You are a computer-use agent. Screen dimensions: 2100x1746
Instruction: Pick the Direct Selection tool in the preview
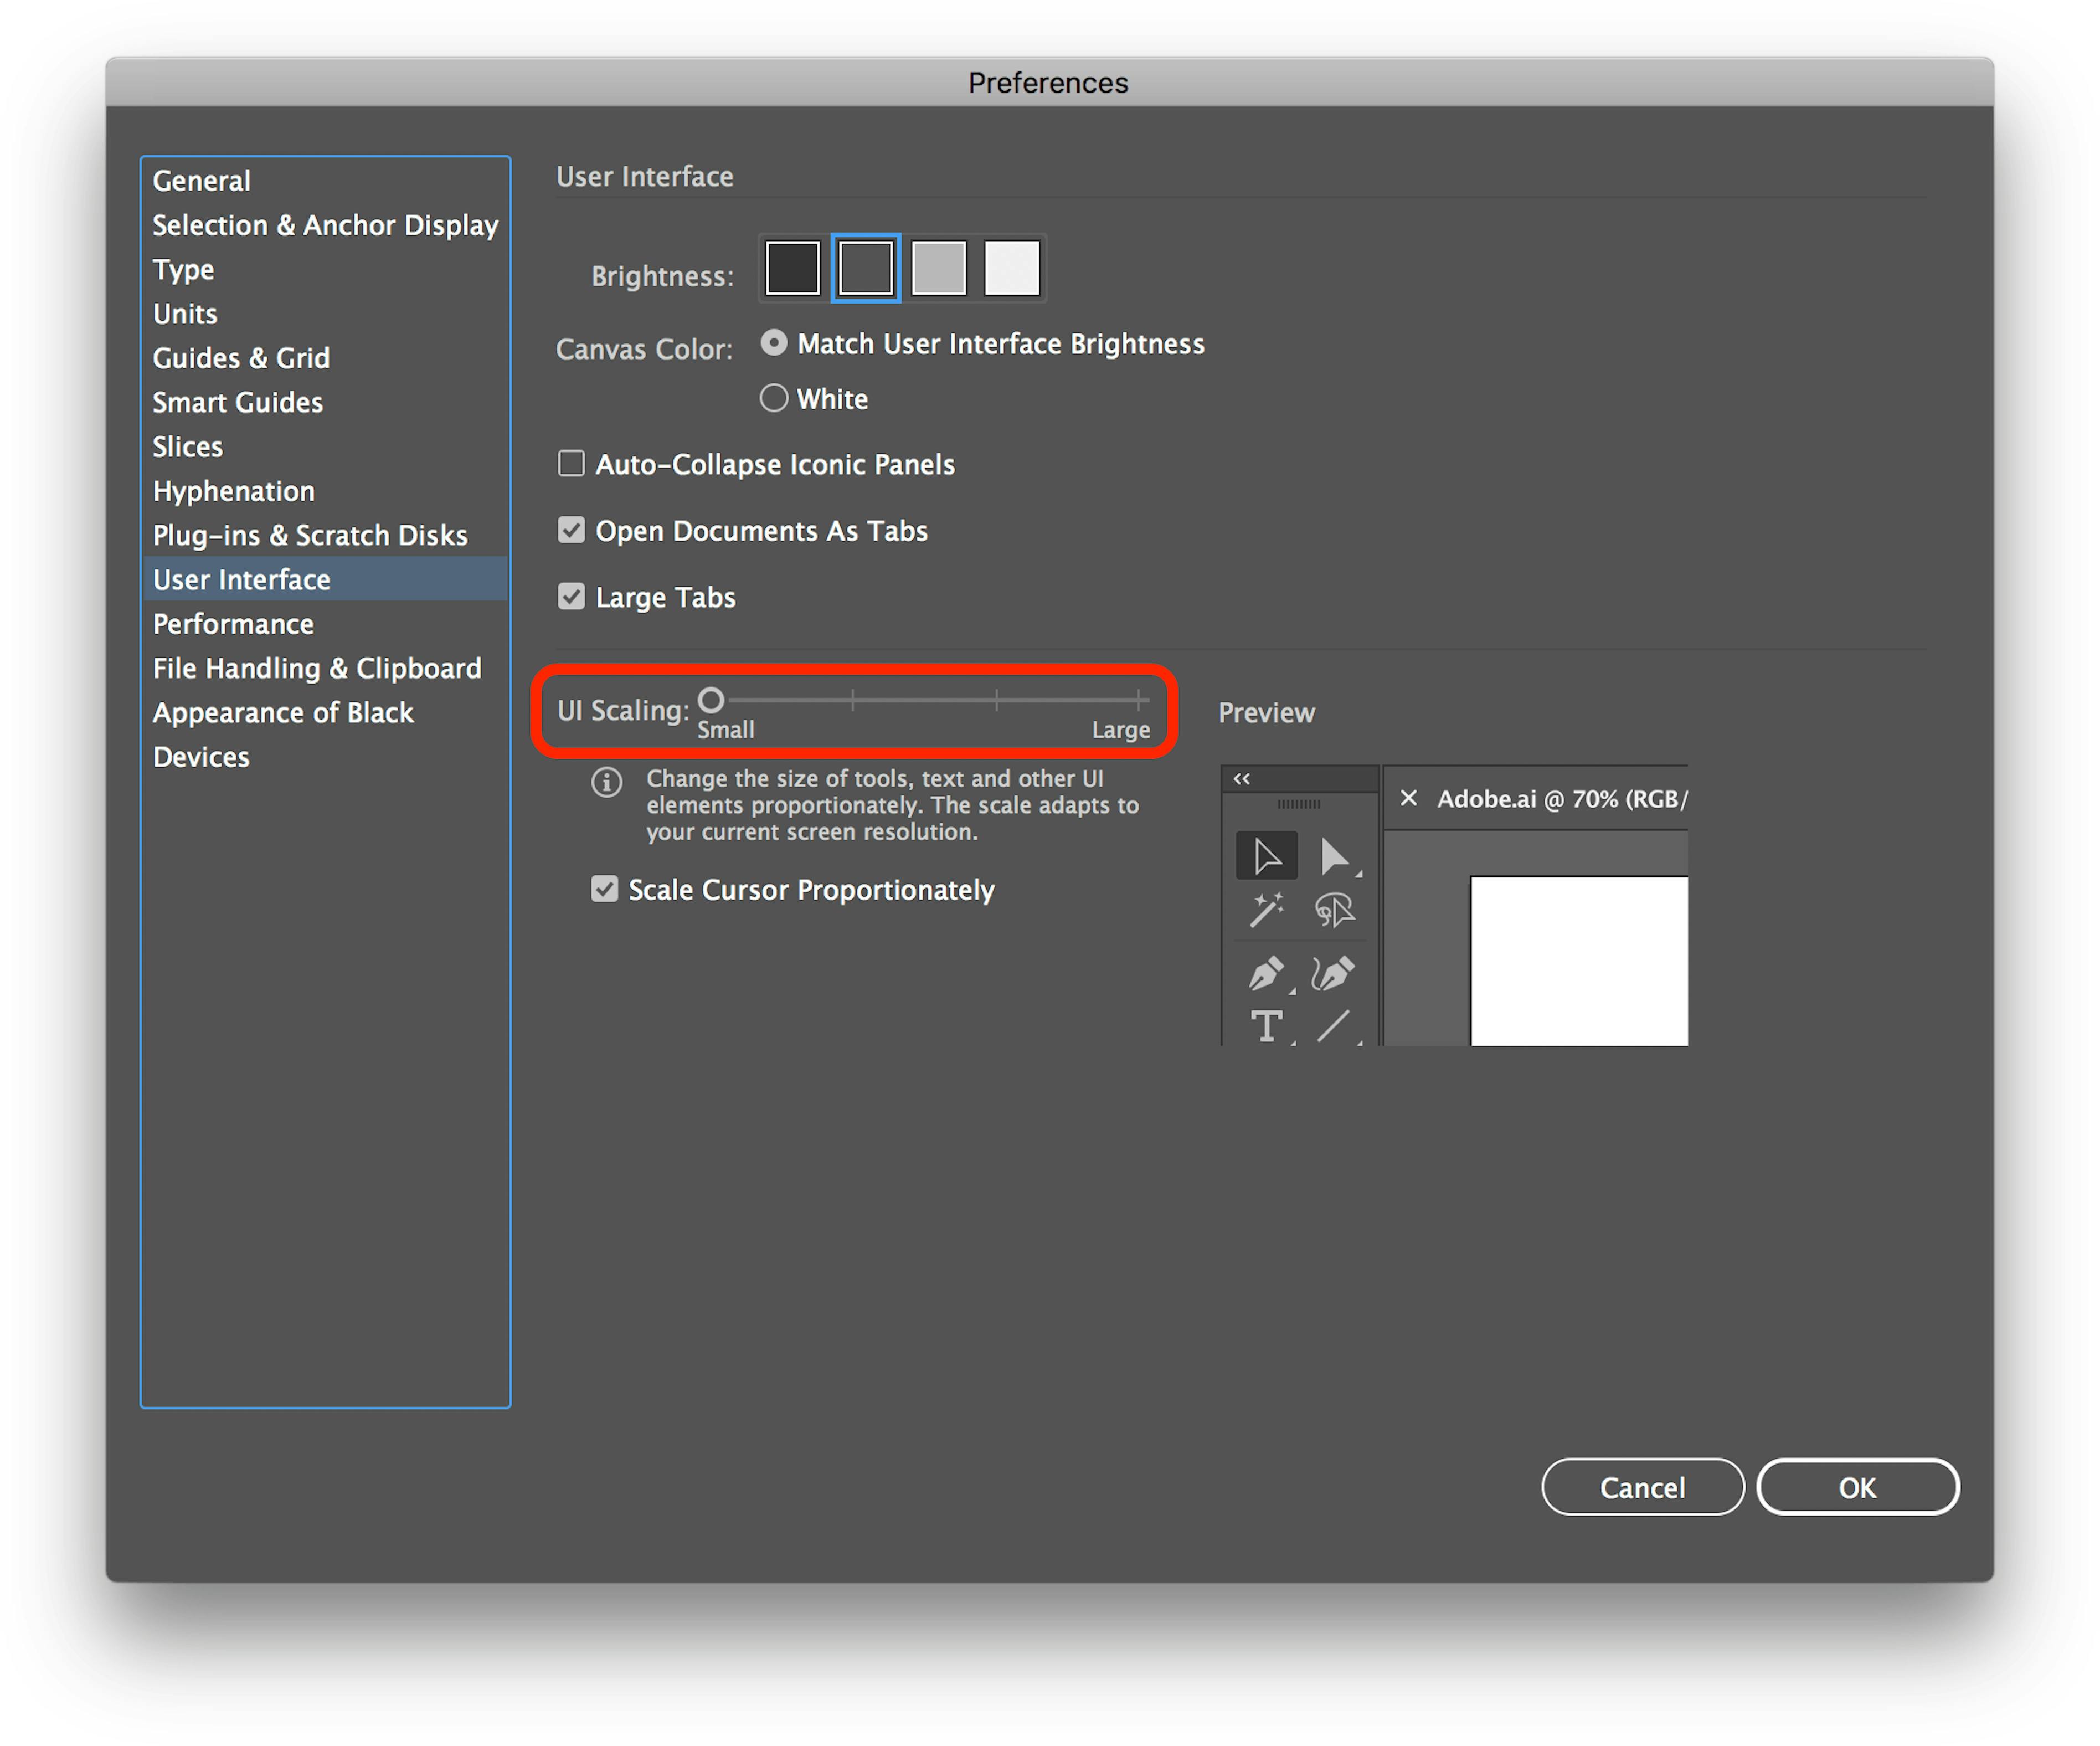point(1337,855)
